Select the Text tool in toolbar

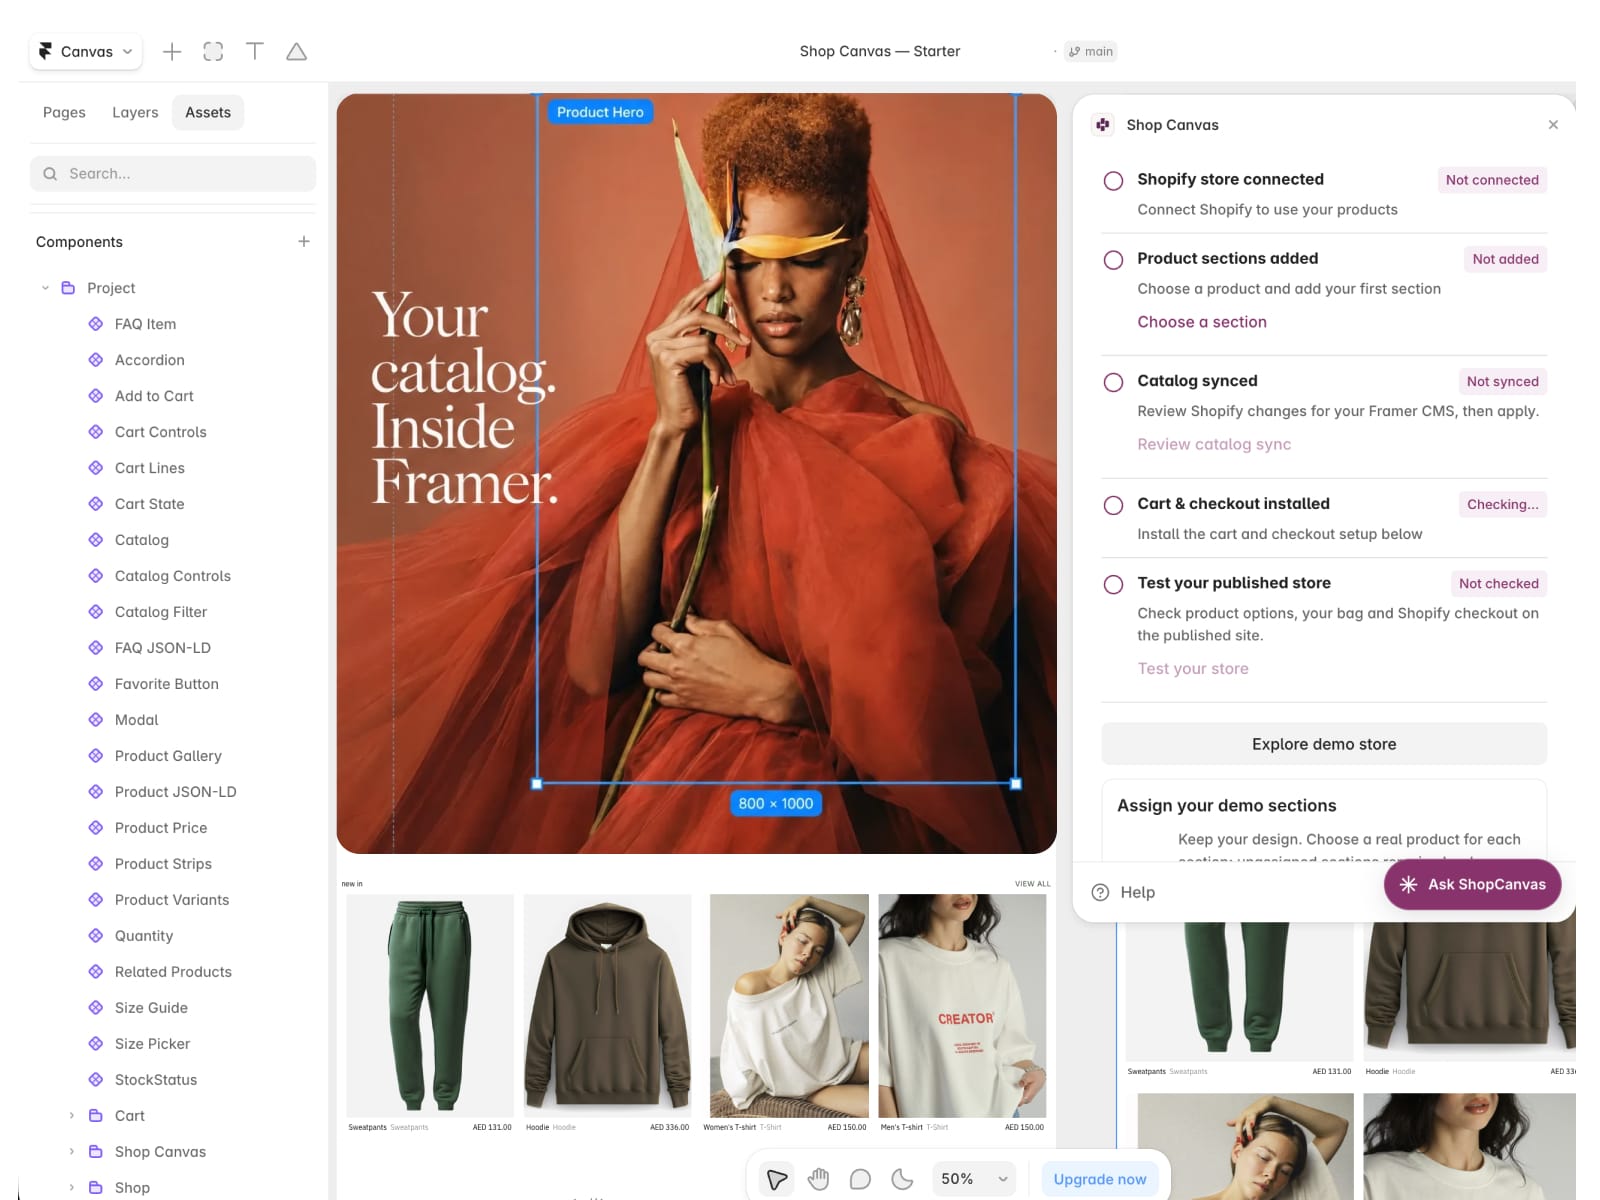pos(255,51)
